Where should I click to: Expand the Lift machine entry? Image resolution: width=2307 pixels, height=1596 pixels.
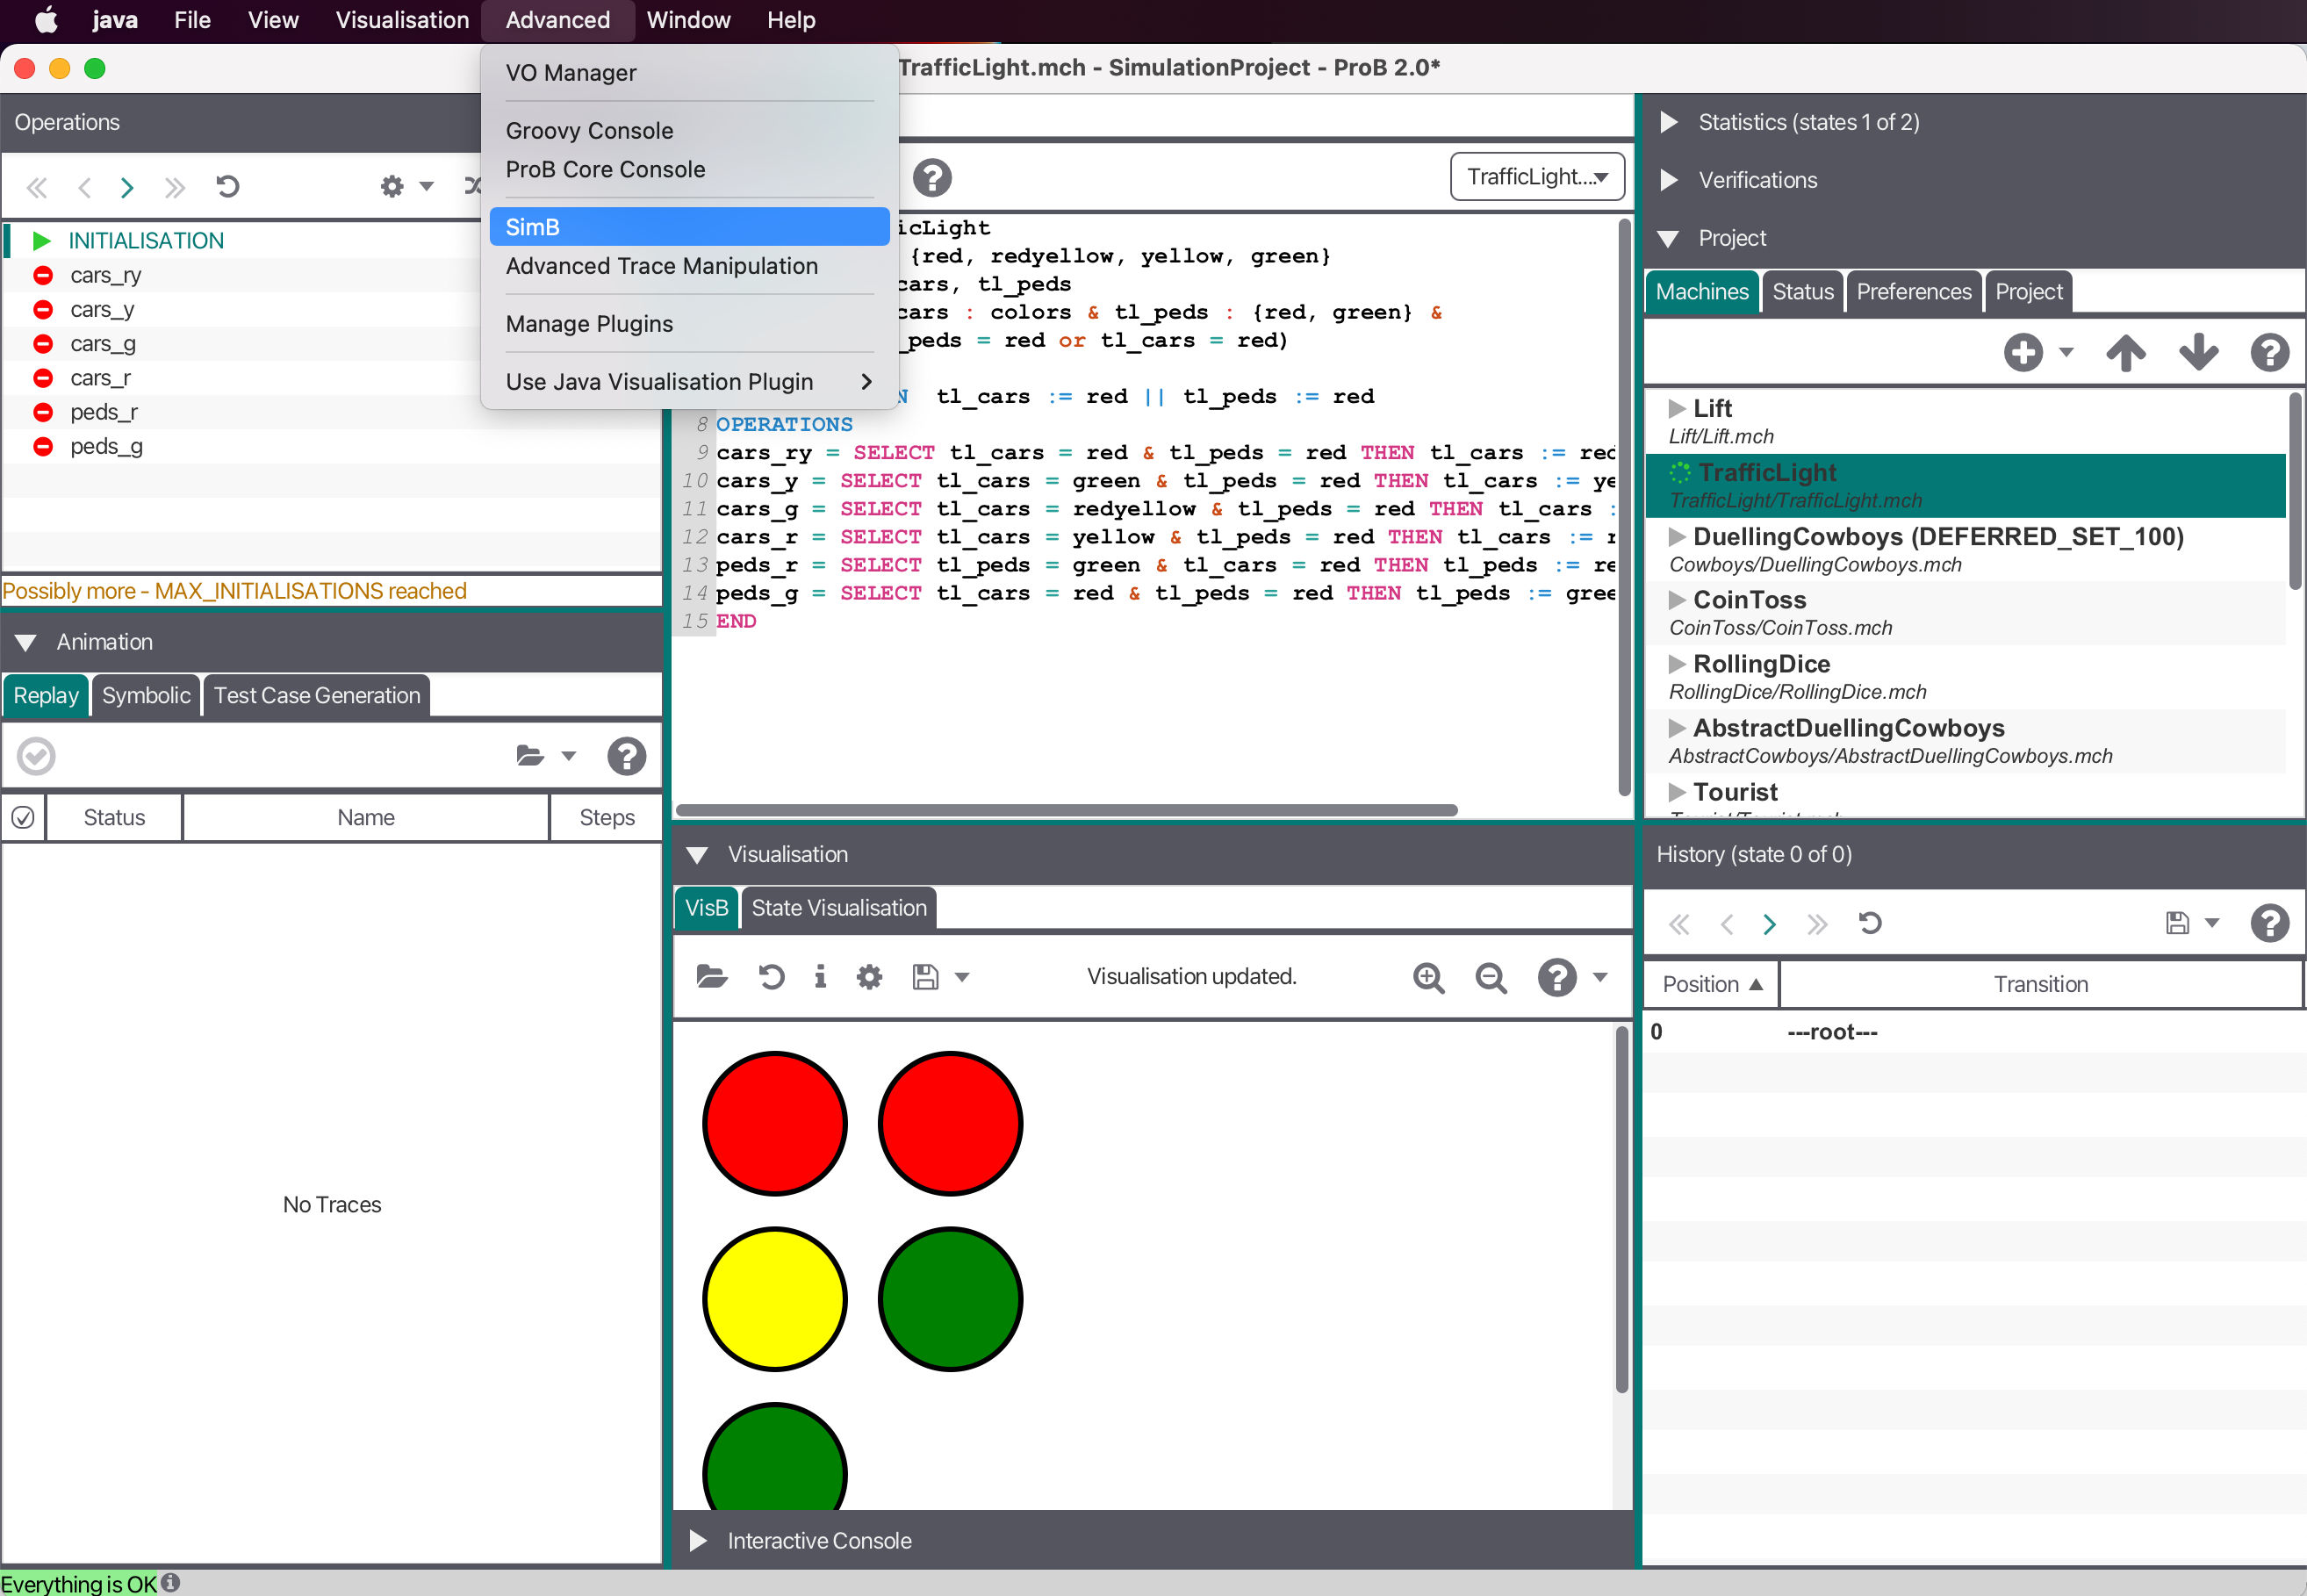click(1676, 409)
